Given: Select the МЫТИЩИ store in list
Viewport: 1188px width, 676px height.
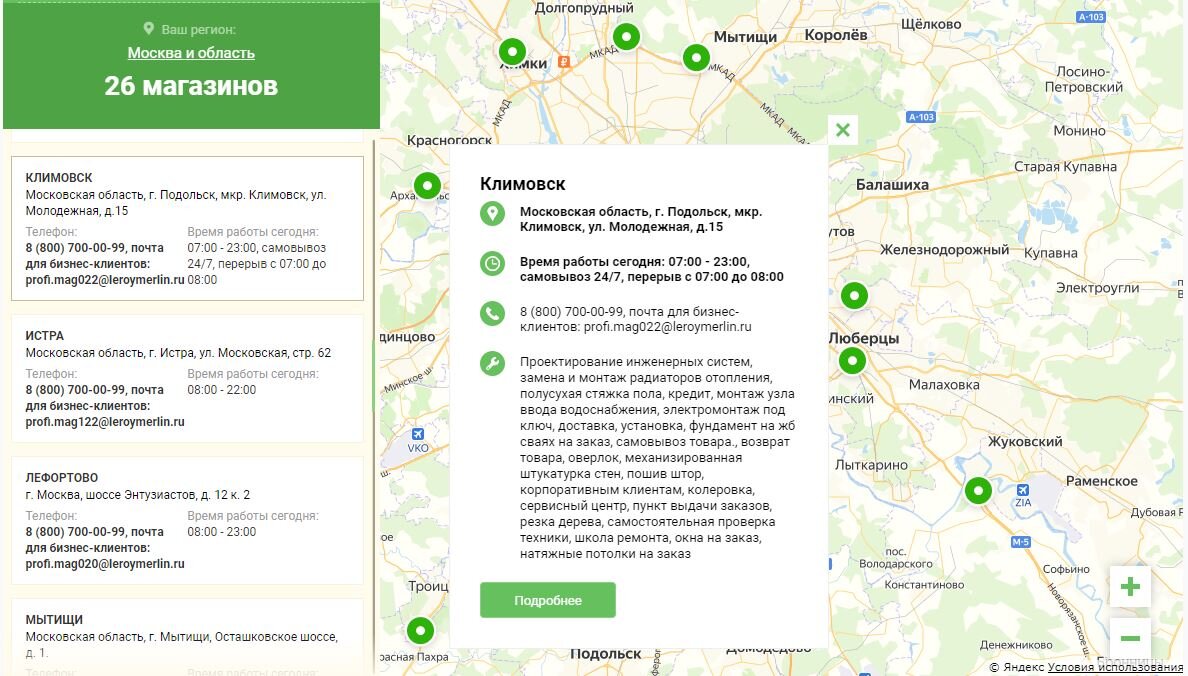Looking at the screenshot, I should point(187,635).
